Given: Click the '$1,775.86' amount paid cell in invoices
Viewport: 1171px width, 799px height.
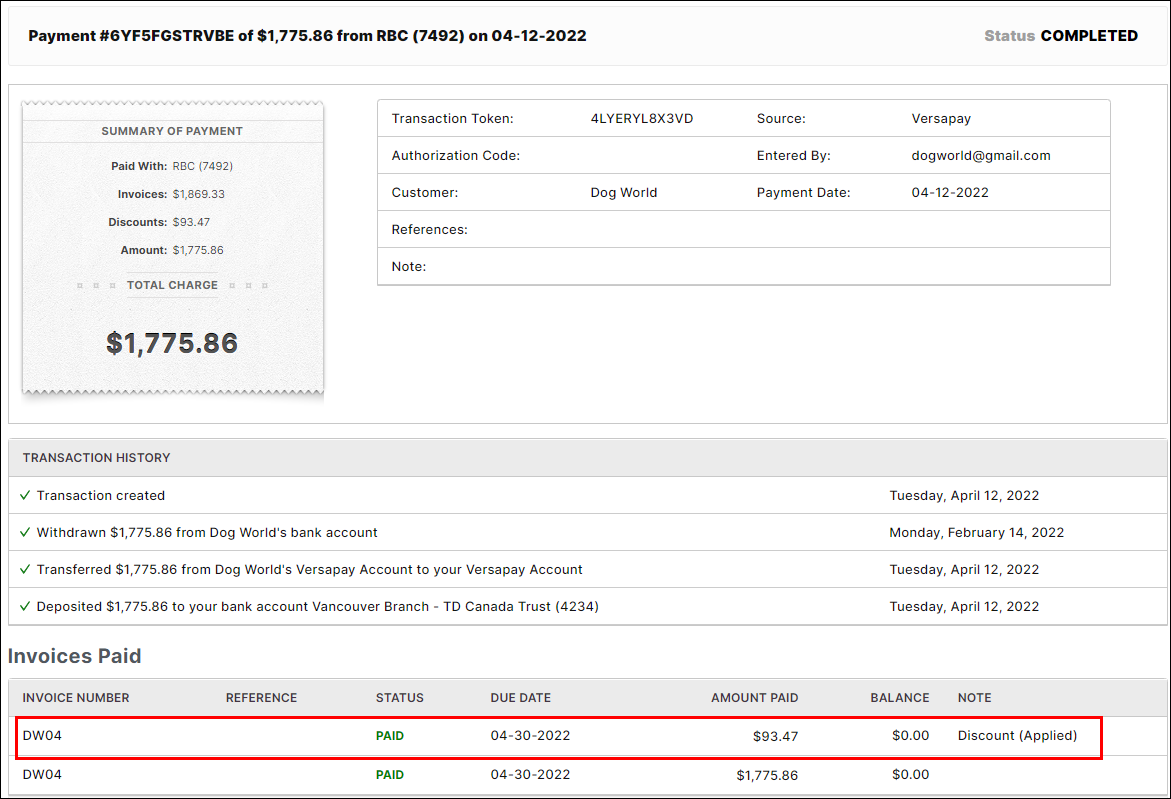Looking at the screenshot, I should coord(767,775).
